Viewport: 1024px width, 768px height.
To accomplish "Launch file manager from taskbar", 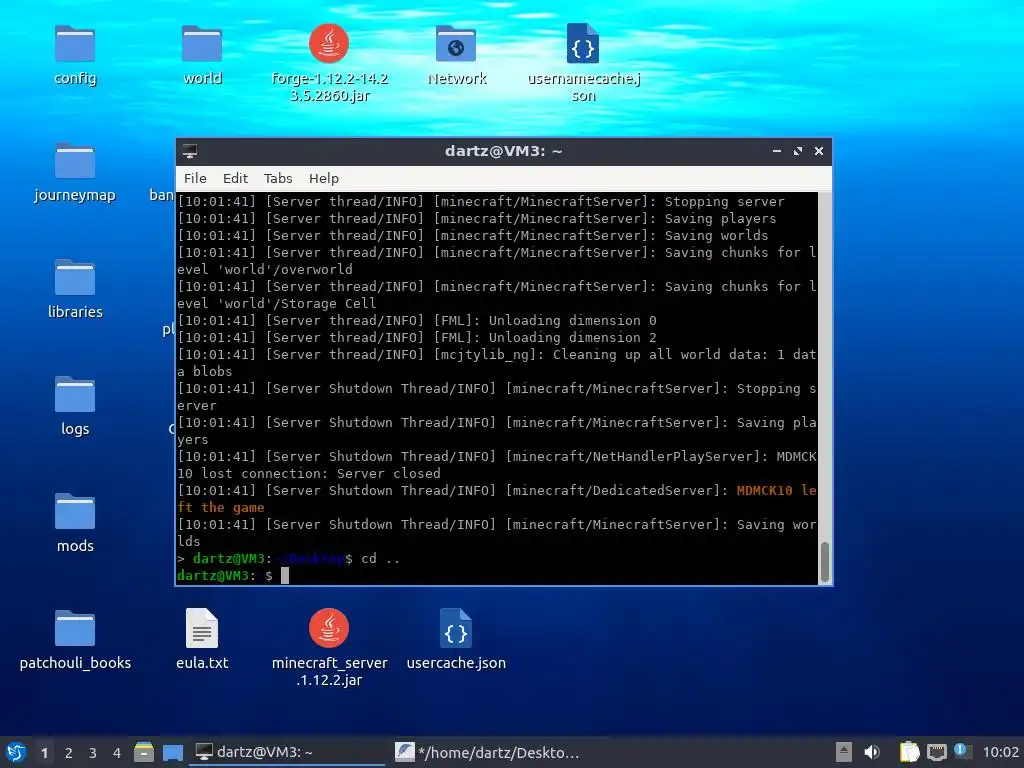I will pyautogui.click(x=144, y=752).
